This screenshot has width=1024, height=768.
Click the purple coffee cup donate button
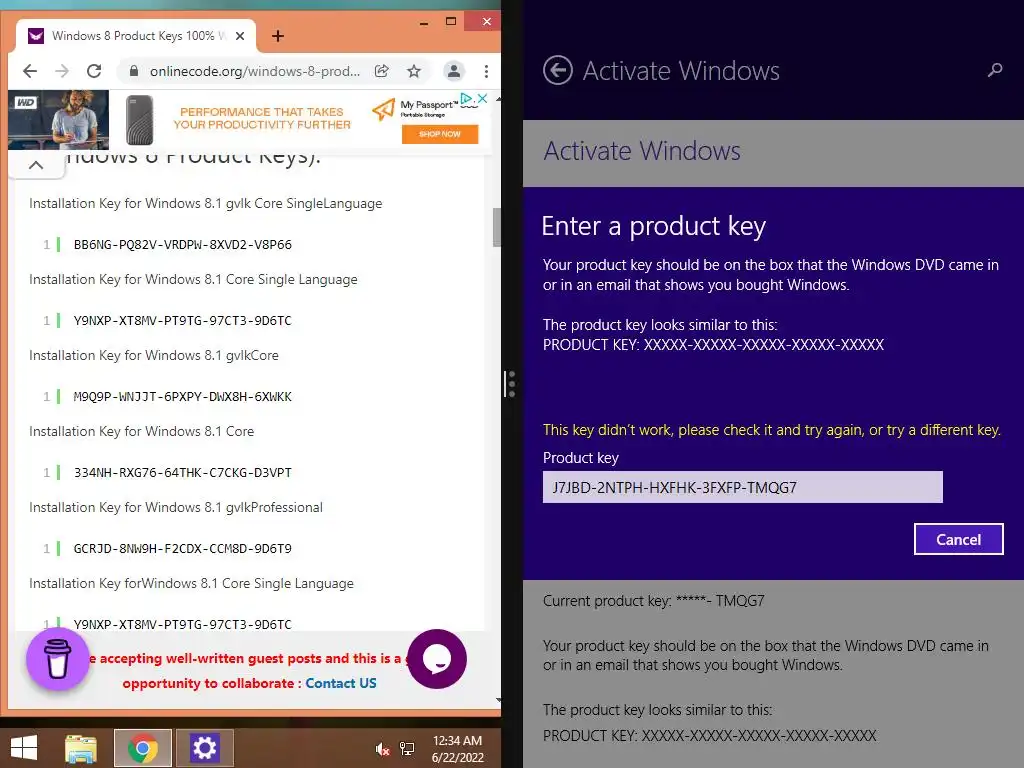(x=57, y=659)
